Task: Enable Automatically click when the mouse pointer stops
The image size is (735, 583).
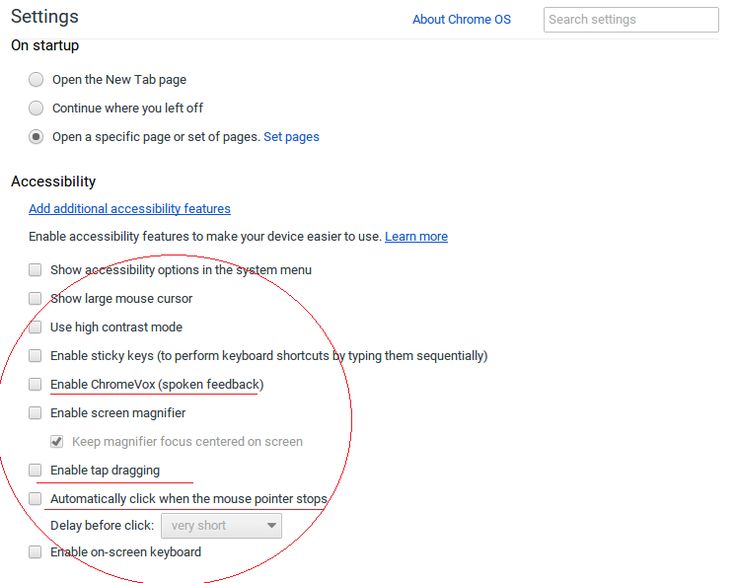Action: (x=35, y=499)
